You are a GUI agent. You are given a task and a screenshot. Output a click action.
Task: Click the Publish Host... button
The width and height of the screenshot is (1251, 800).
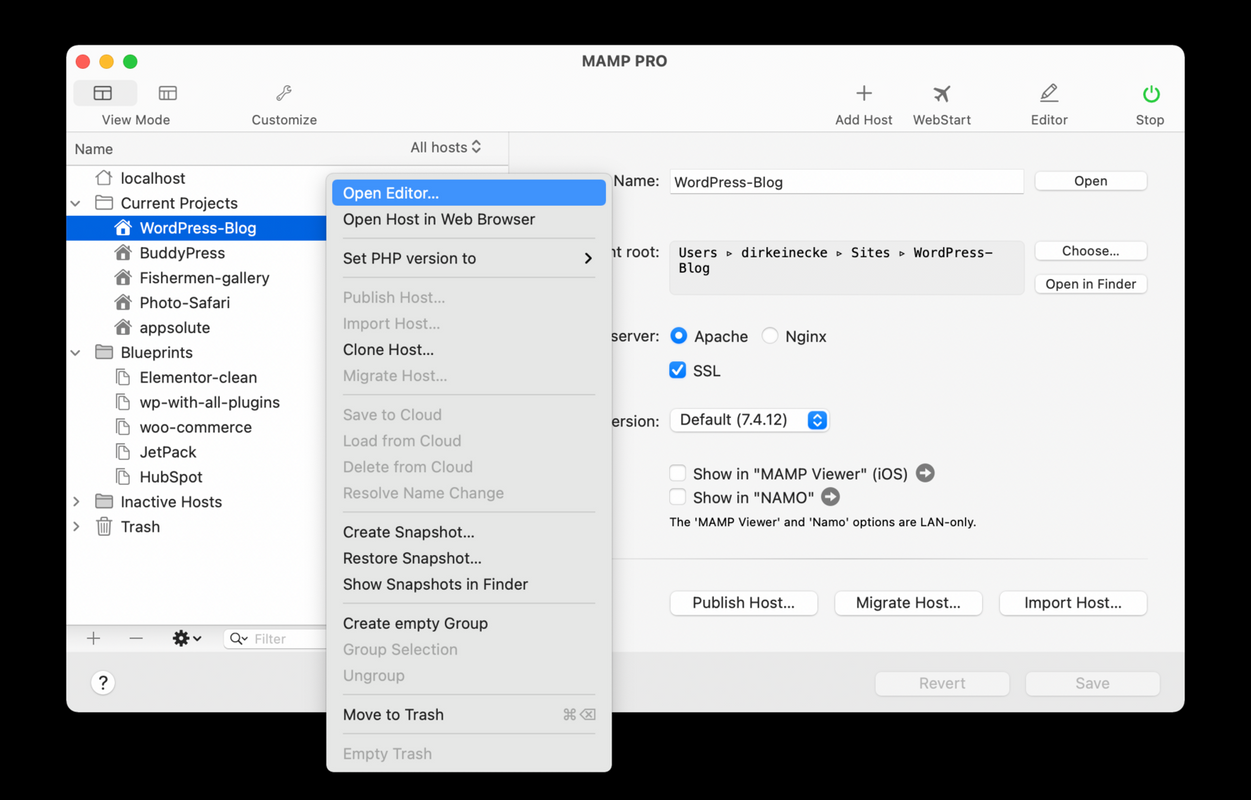(x=744, y=603)
